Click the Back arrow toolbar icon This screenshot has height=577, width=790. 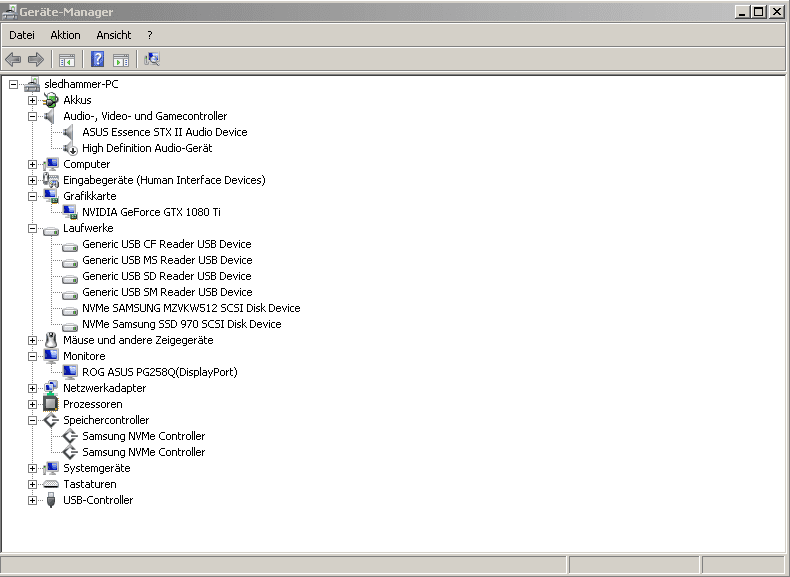click(x=13, y=59)
